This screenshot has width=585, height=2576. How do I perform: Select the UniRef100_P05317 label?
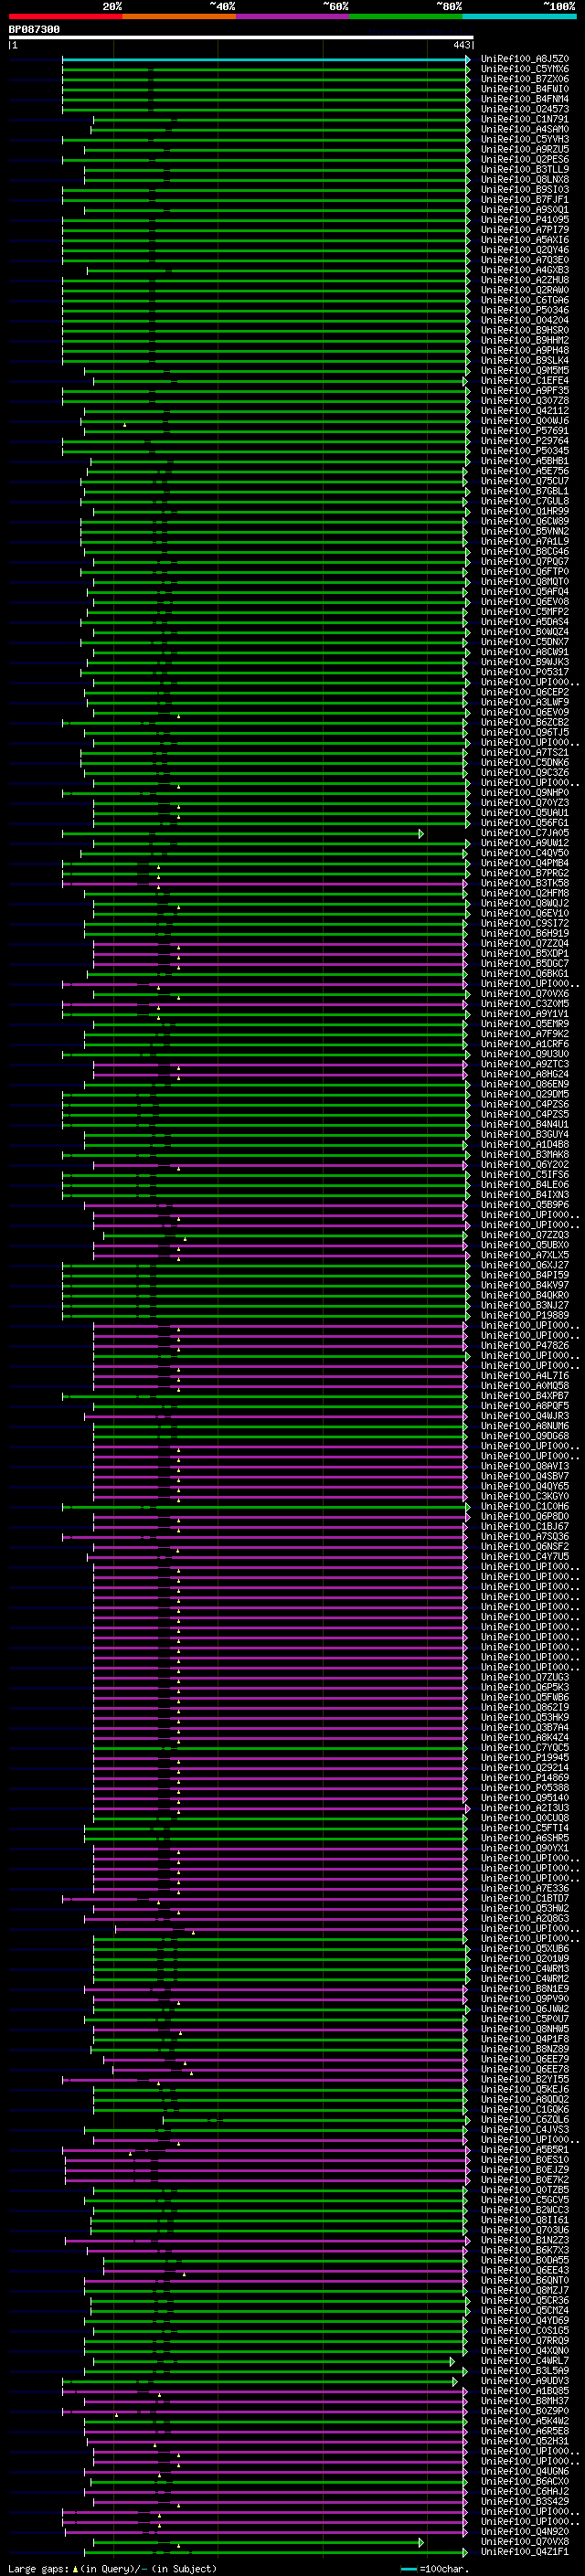(x=525, y=672)
